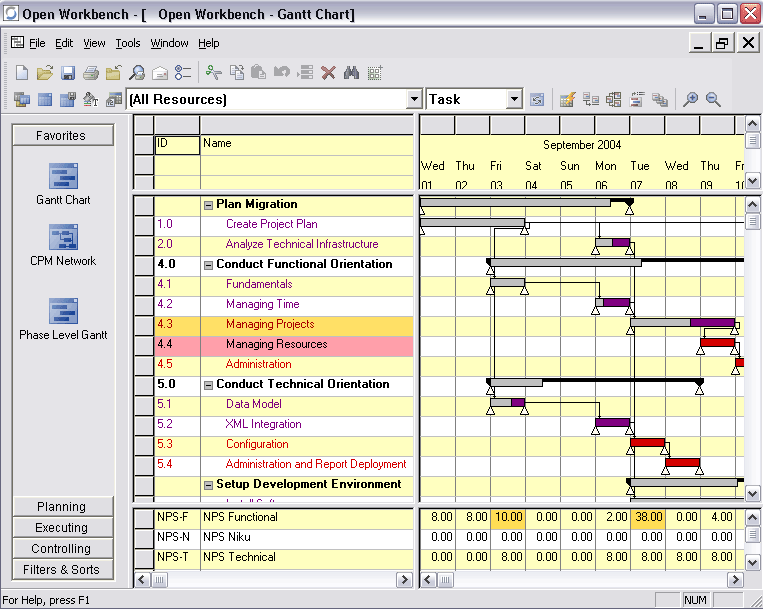Click the scissors Cut icon
This screenshot has width=763, height=609.
[212, 73]
